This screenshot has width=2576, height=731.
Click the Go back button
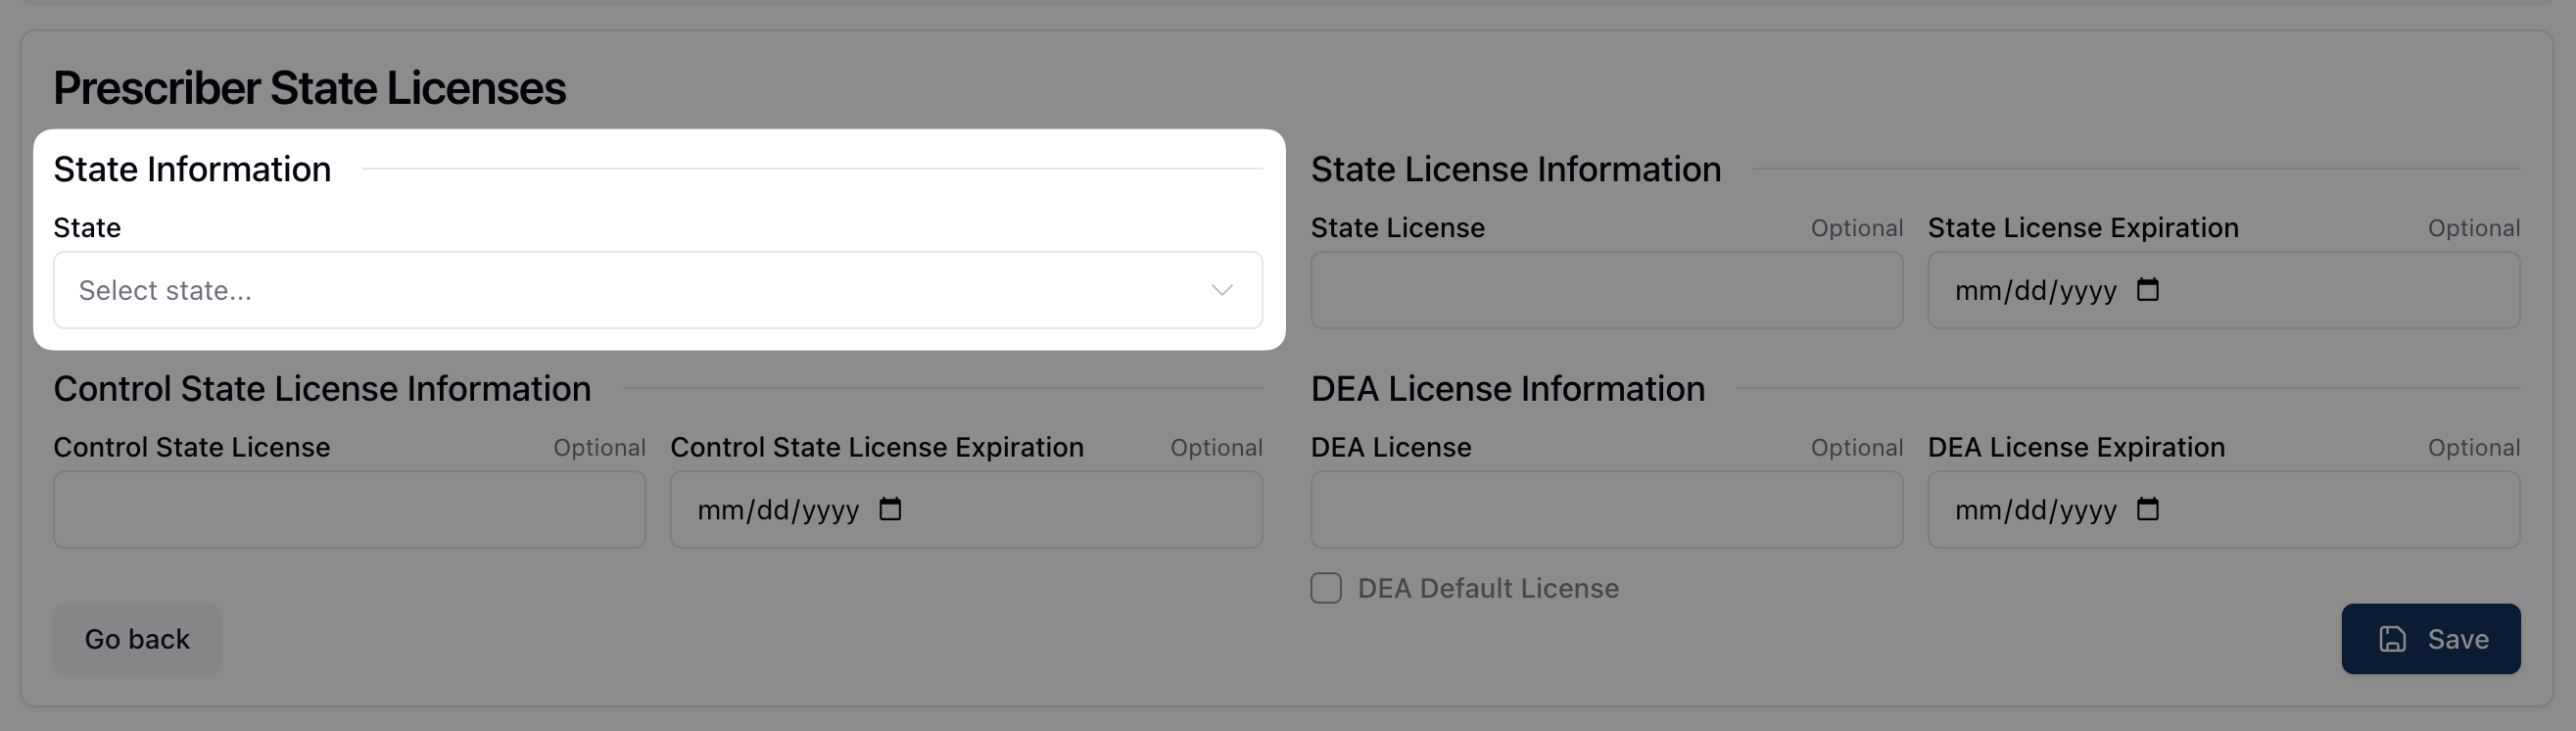pyautogui.click(x=137, y=639)
